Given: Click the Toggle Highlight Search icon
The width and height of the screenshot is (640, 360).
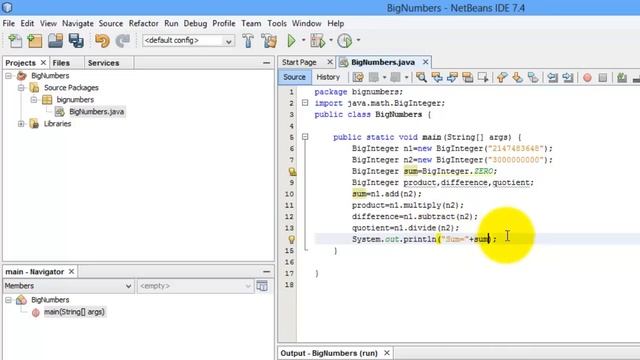Looking at the screenshot, I should (467, 77).
